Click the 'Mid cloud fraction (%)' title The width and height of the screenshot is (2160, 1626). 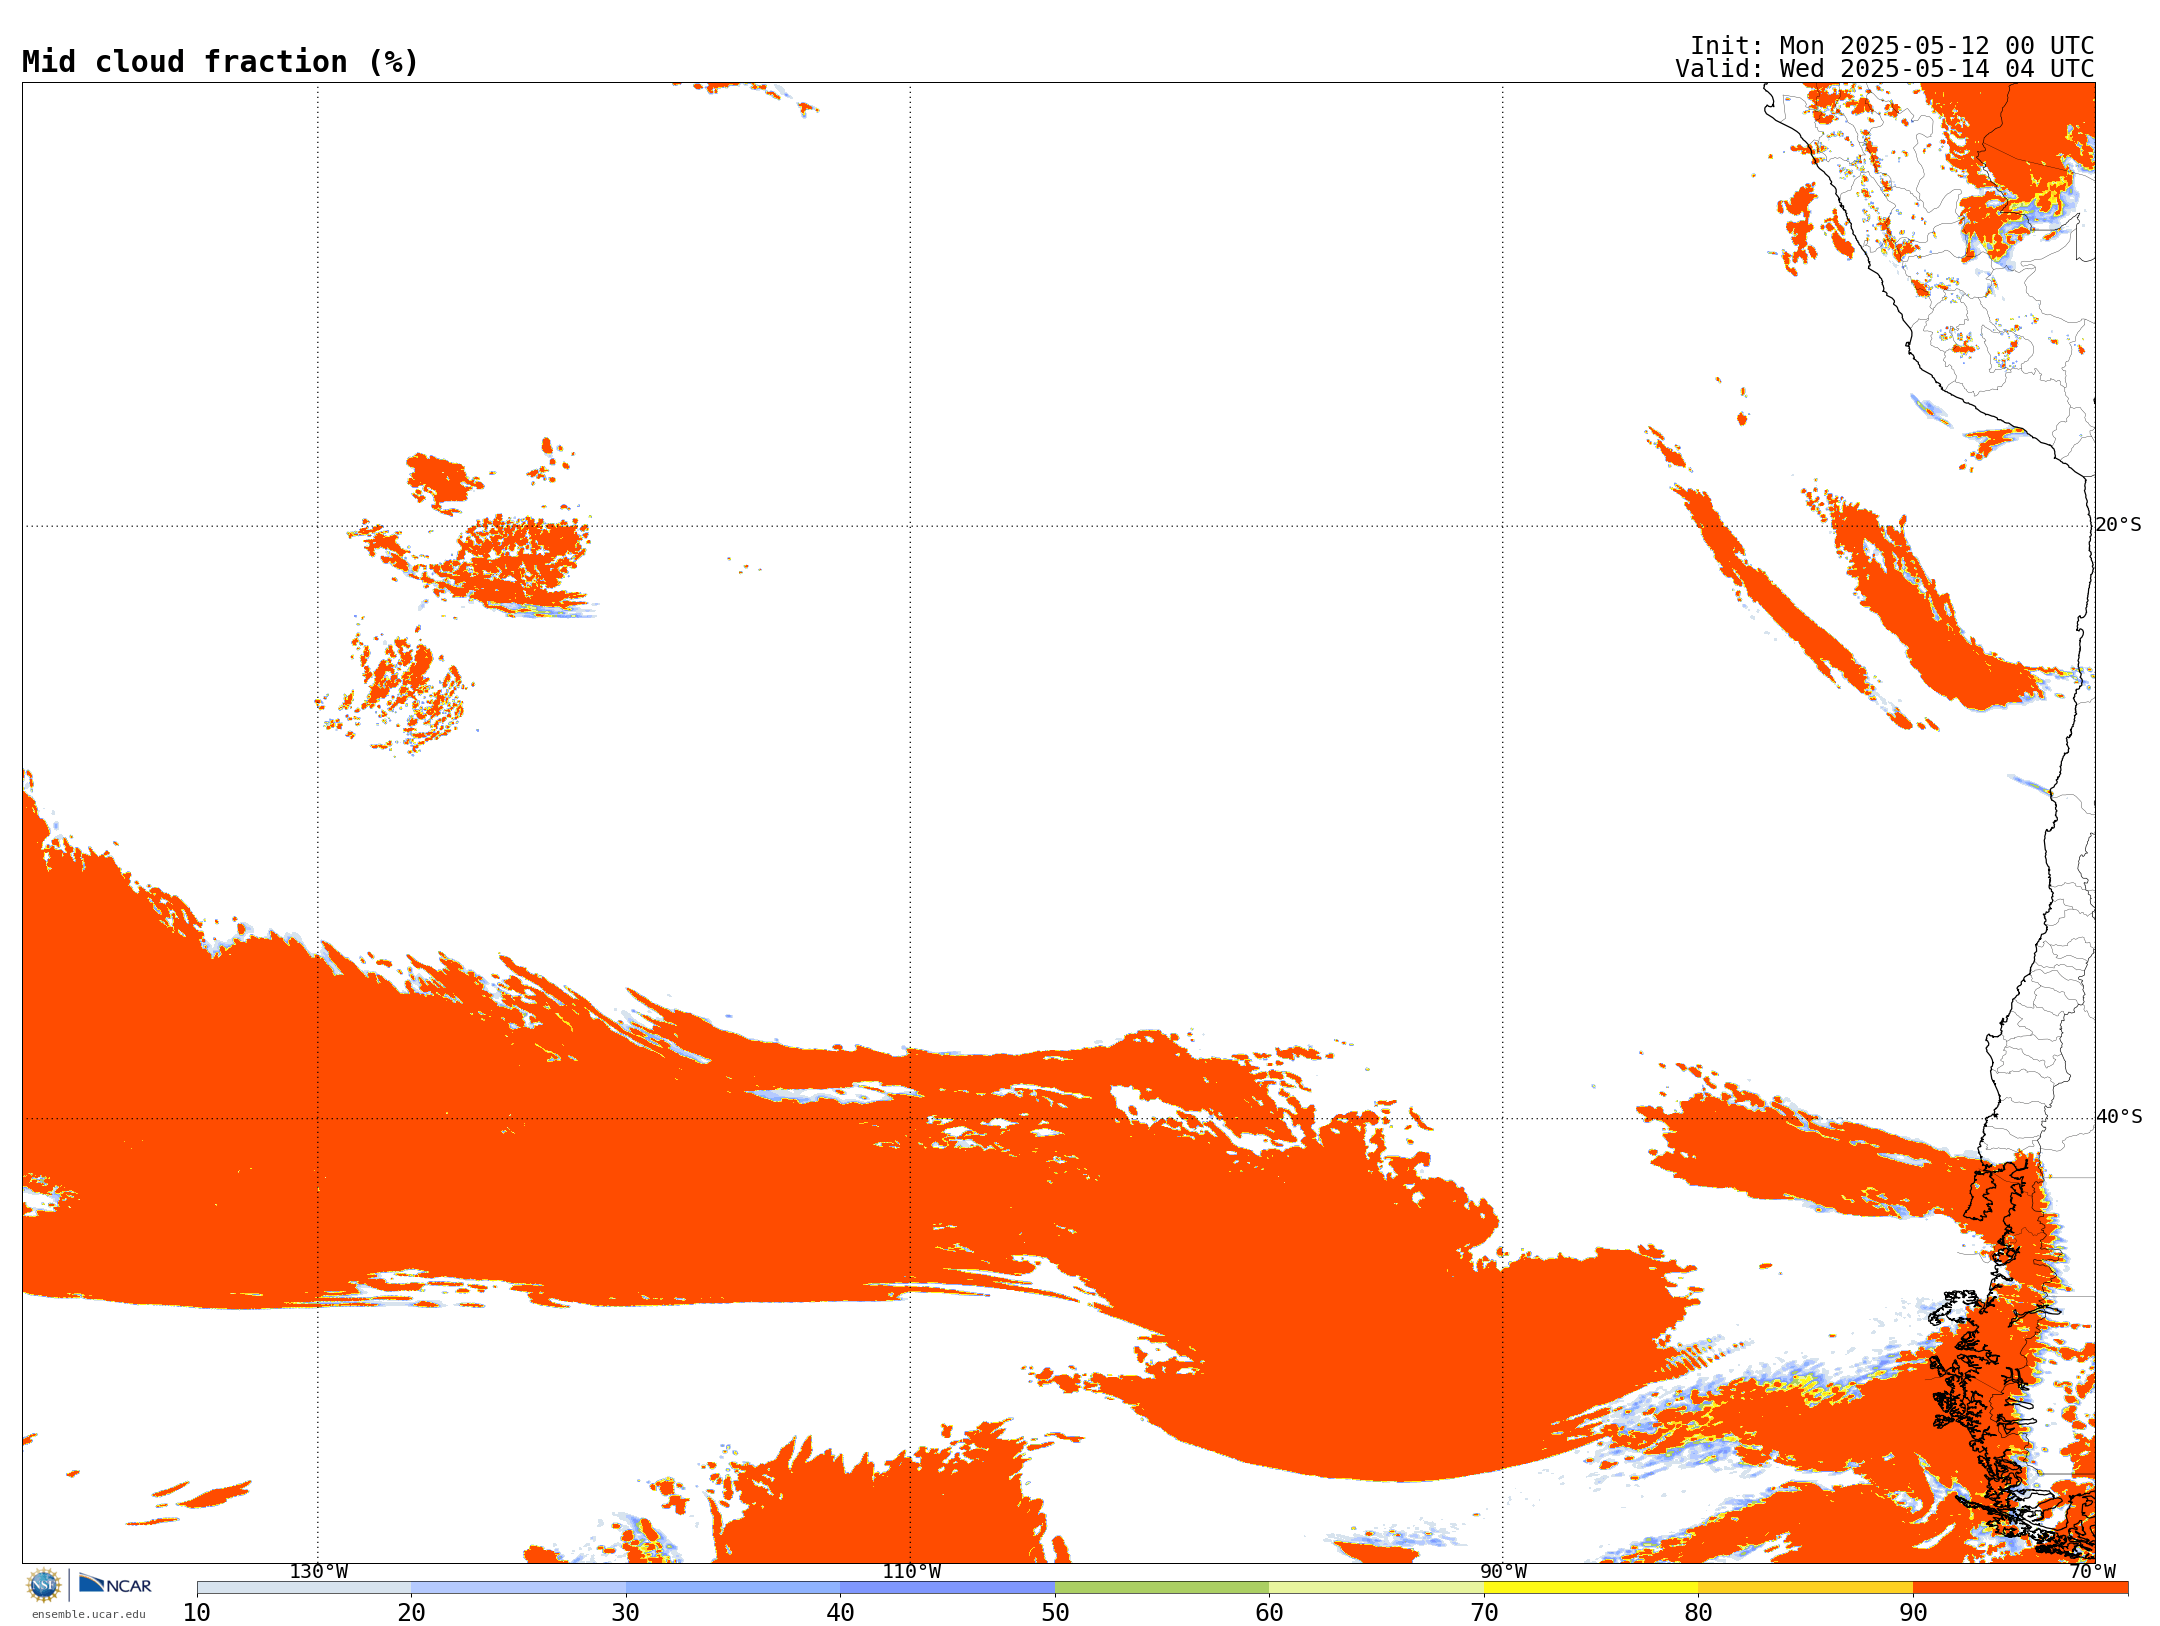click(x=220, y=62)
